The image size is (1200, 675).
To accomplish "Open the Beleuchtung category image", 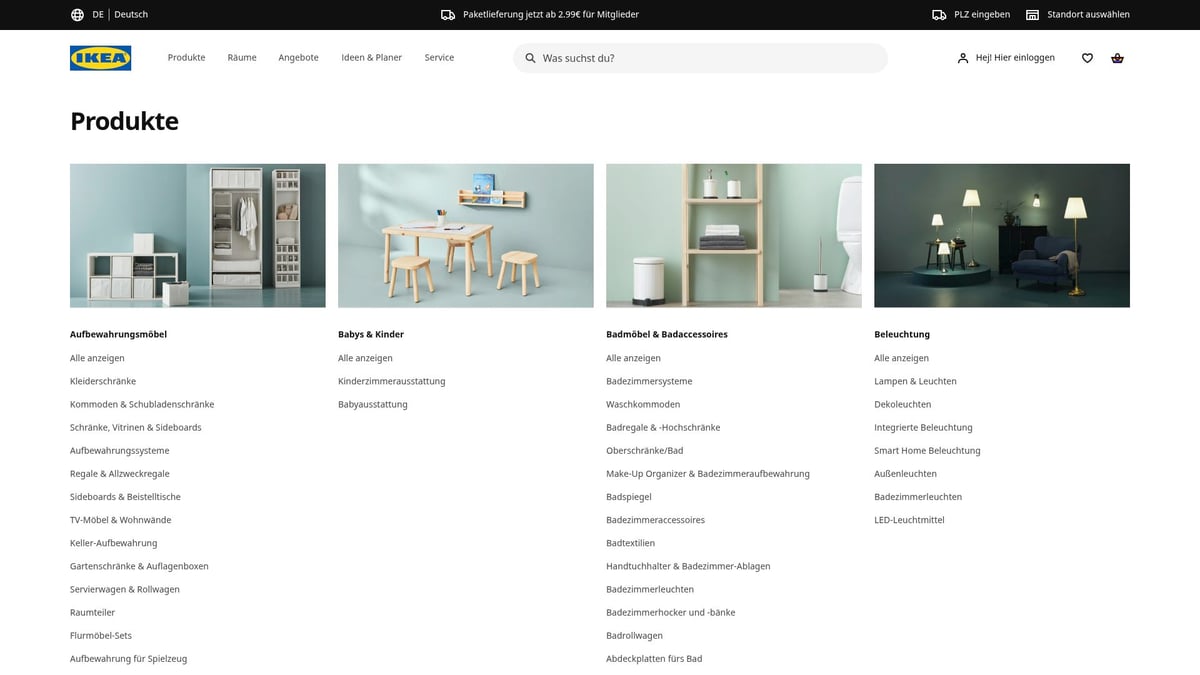I will click(1001, 234).
